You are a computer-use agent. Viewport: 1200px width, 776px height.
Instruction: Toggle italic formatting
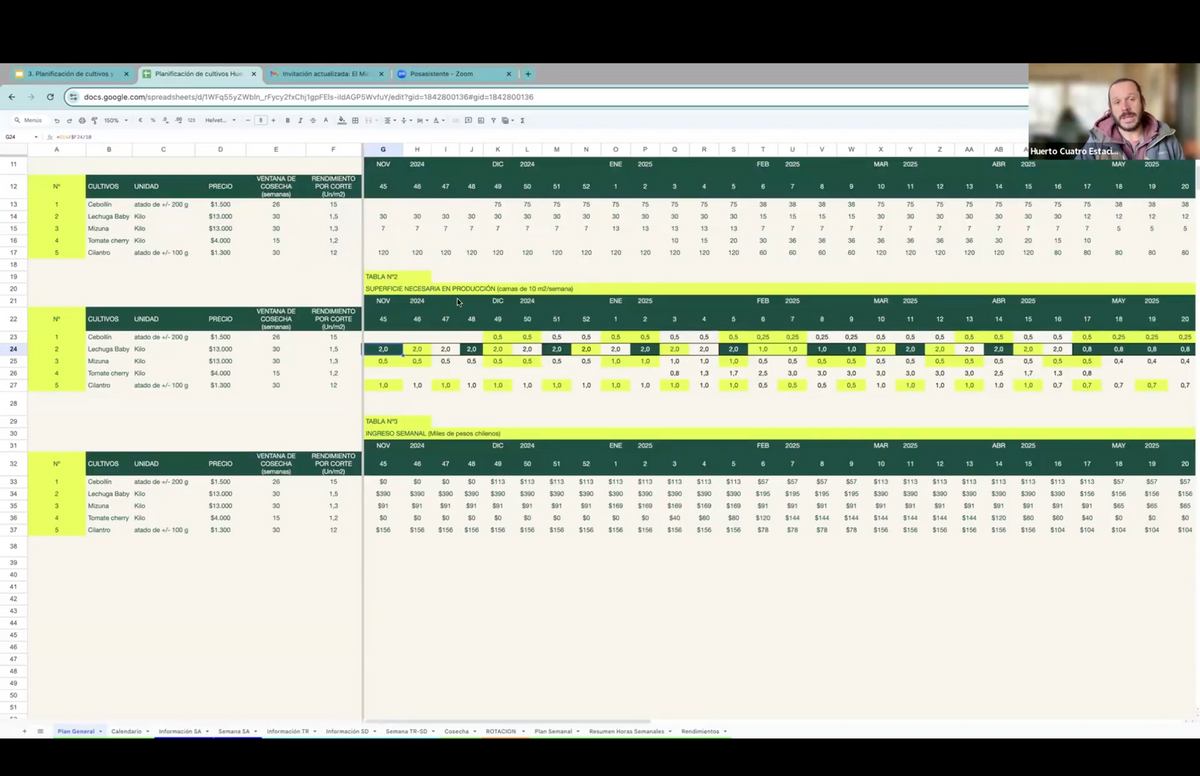point(300,120)
